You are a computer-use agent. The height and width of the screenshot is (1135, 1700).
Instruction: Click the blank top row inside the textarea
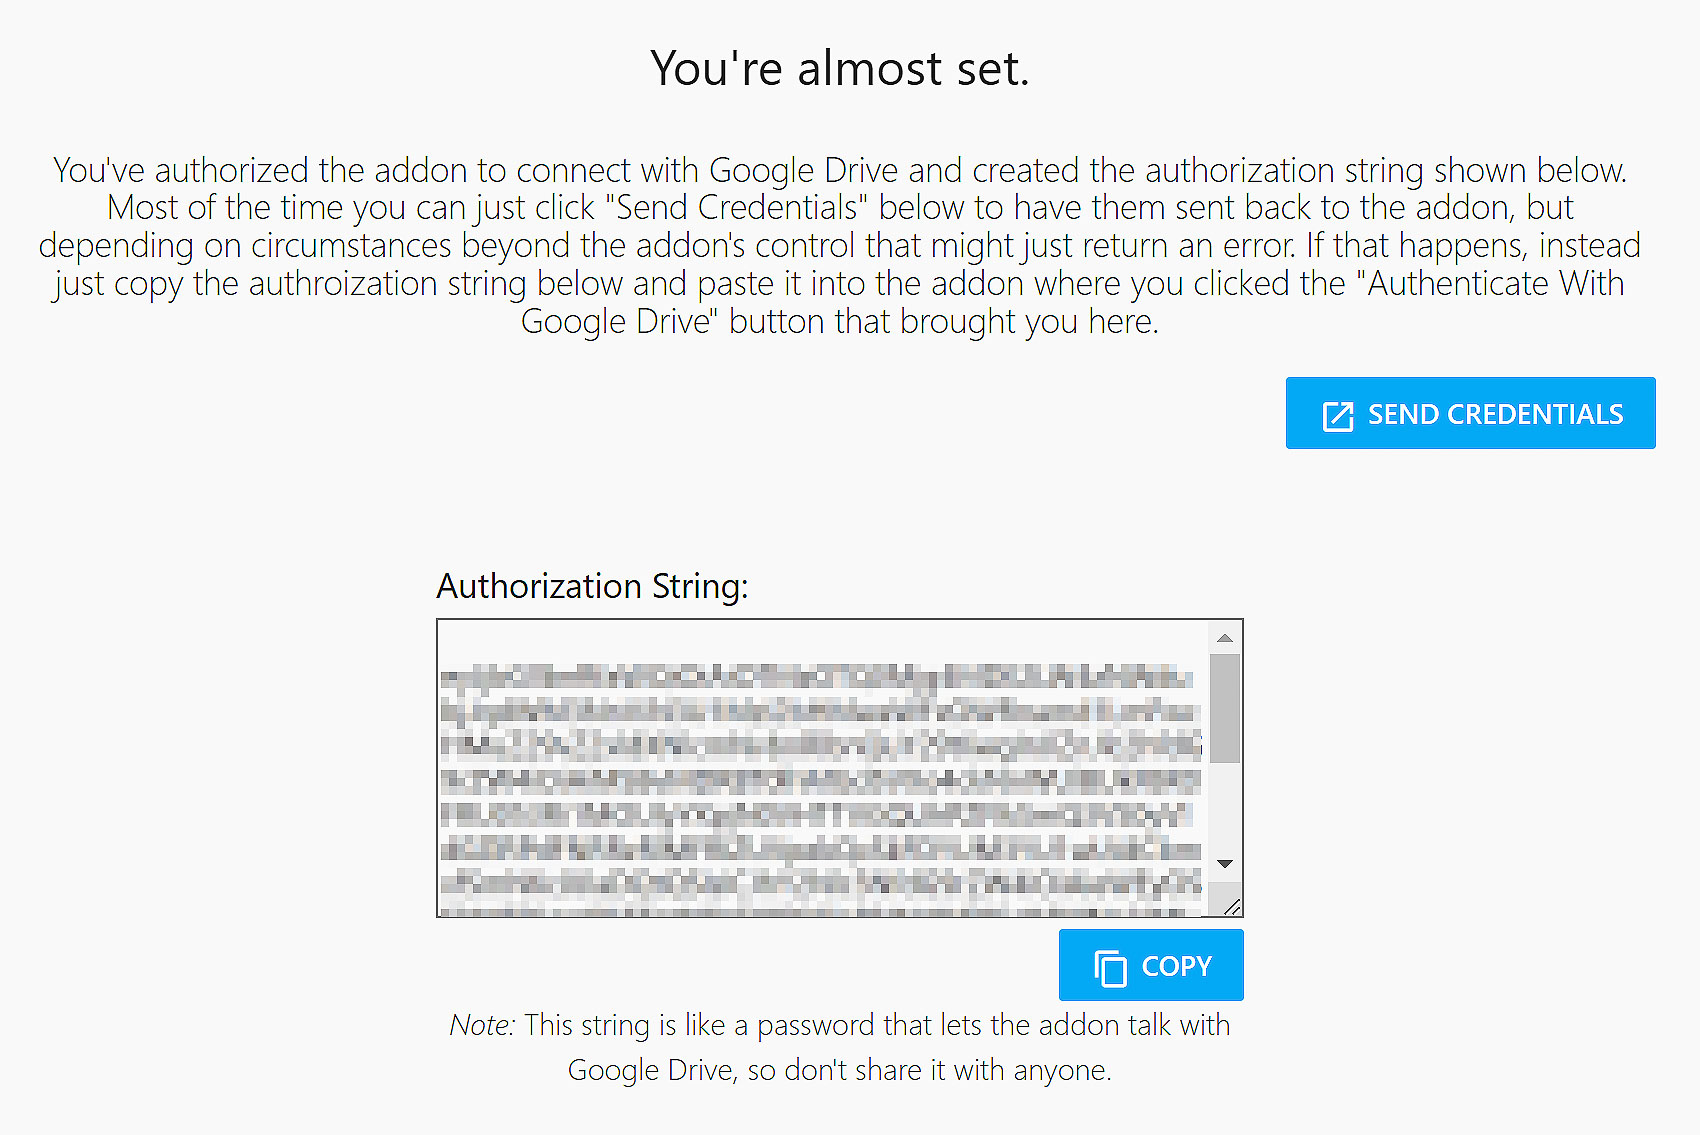coord(822,641)
